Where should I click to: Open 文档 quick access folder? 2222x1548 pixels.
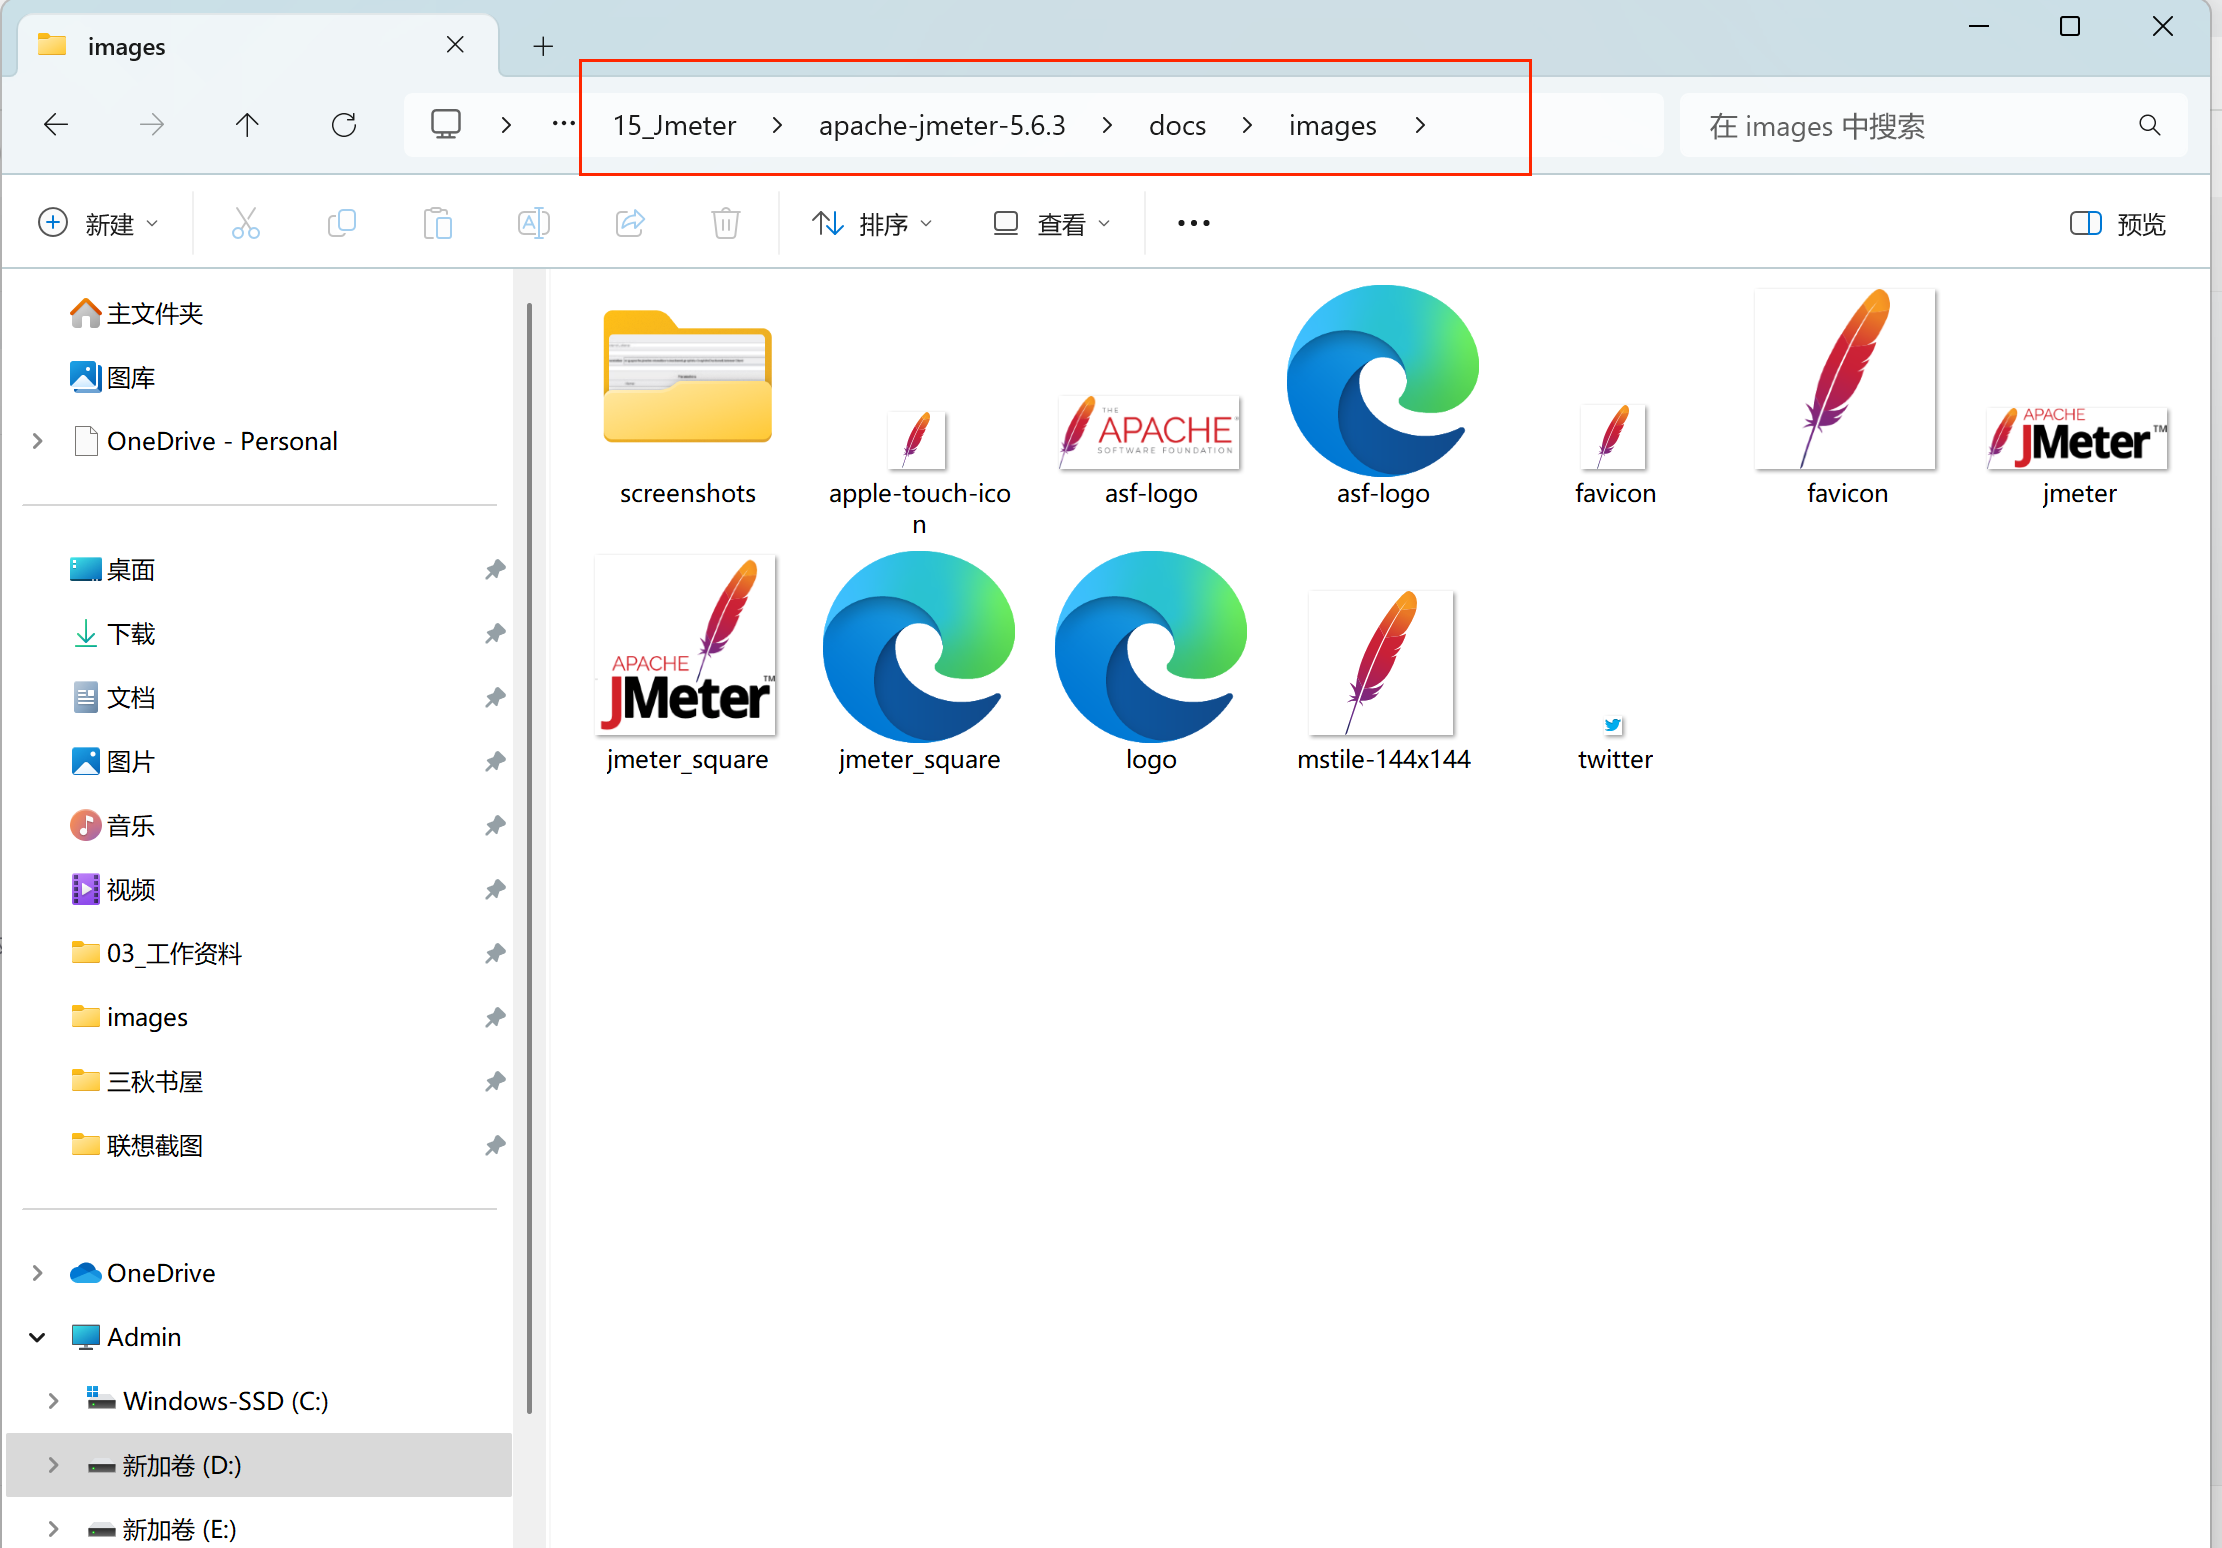tap(113, 698)
